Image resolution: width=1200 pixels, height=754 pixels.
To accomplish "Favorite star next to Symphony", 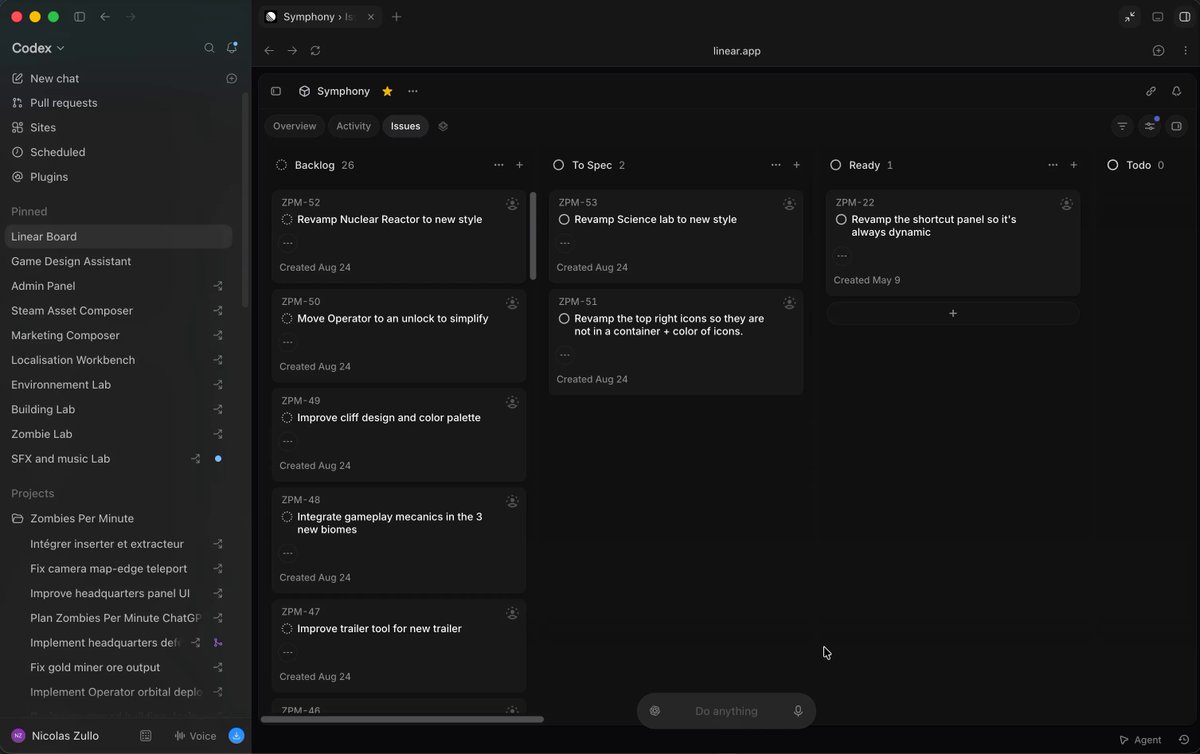I will [387, 91].
